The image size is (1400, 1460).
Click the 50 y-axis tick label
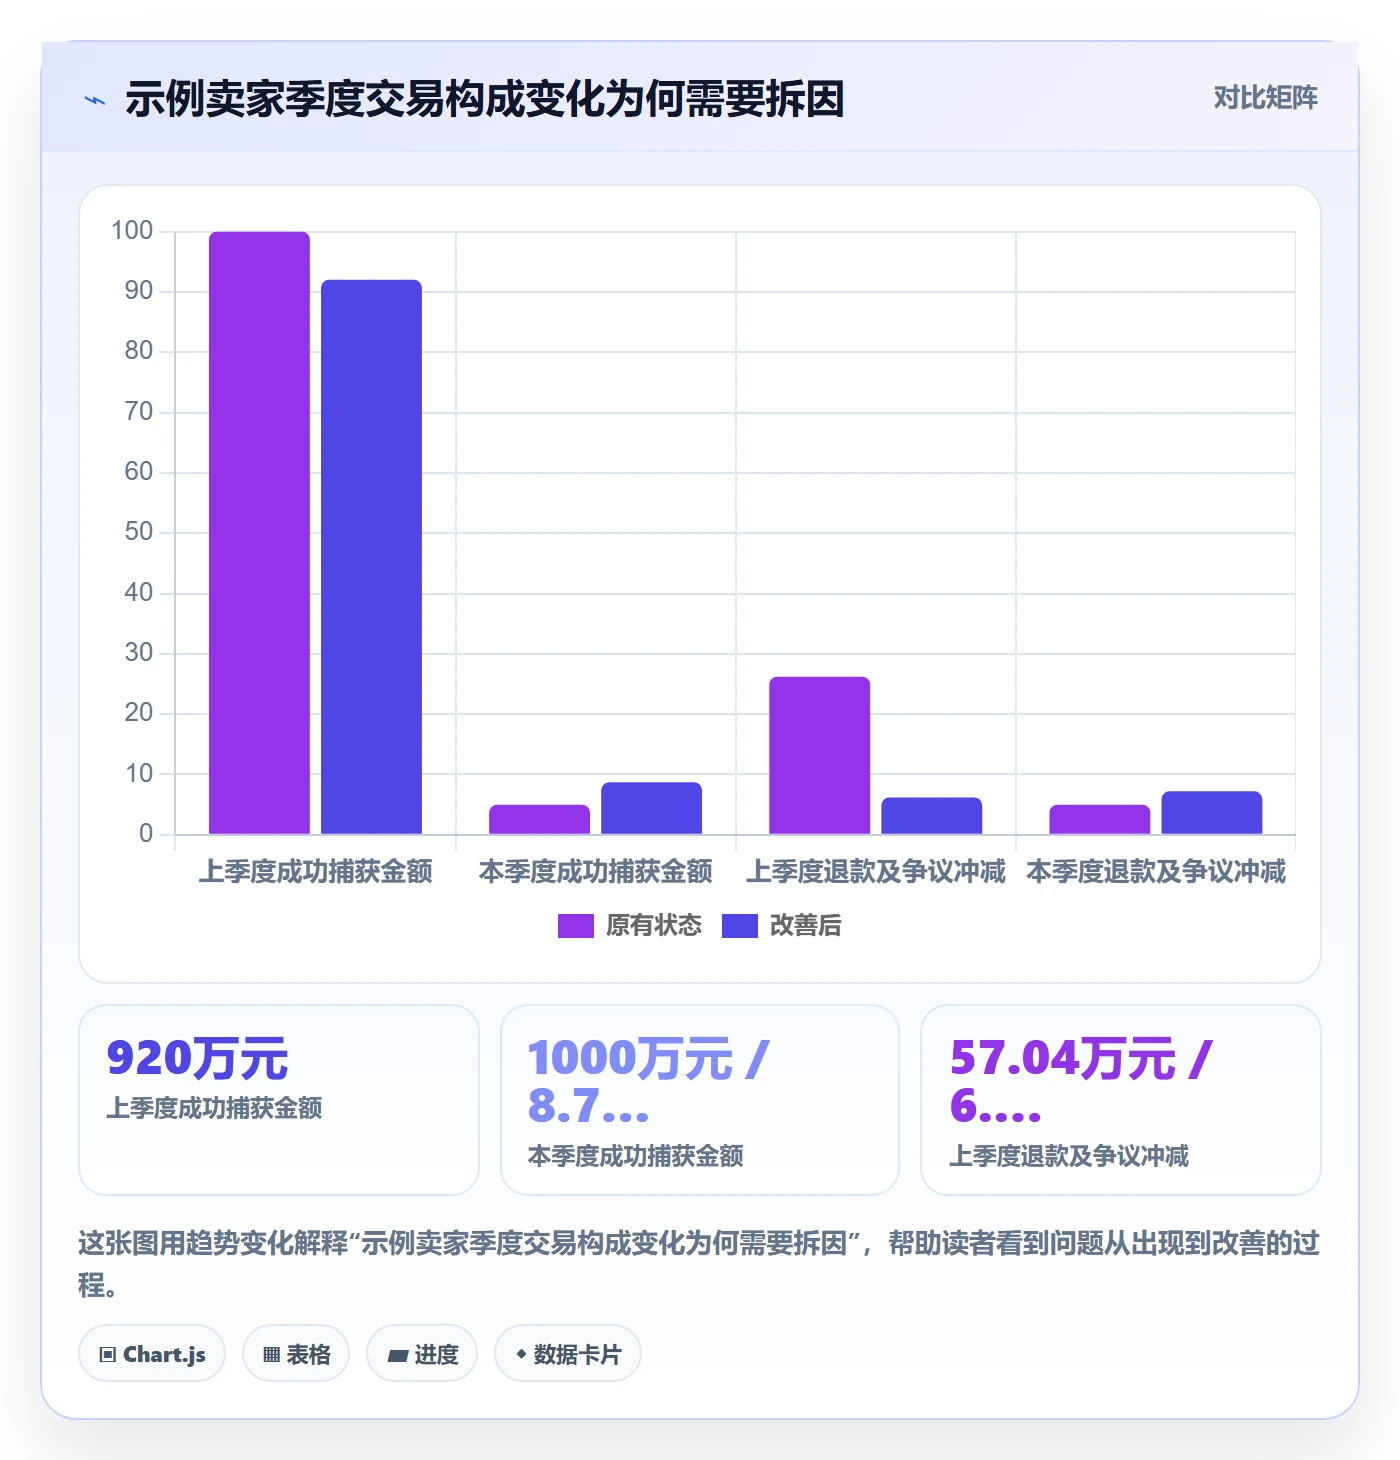point(139,532)
